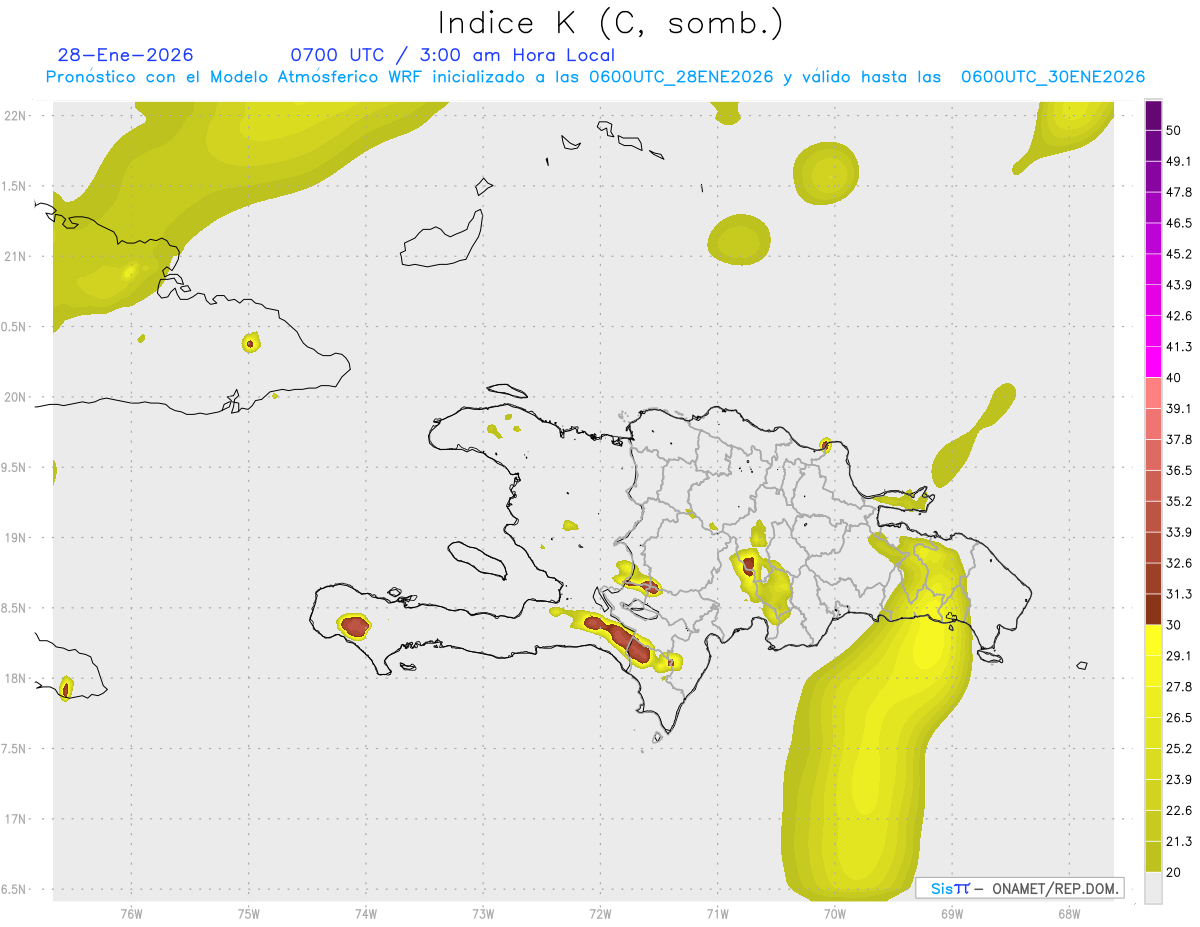Click "0600UTC_30ENE2026" valid-until time in the subtitle
The width and height of the screenshot is (1200, 927).
[1052, 77]
